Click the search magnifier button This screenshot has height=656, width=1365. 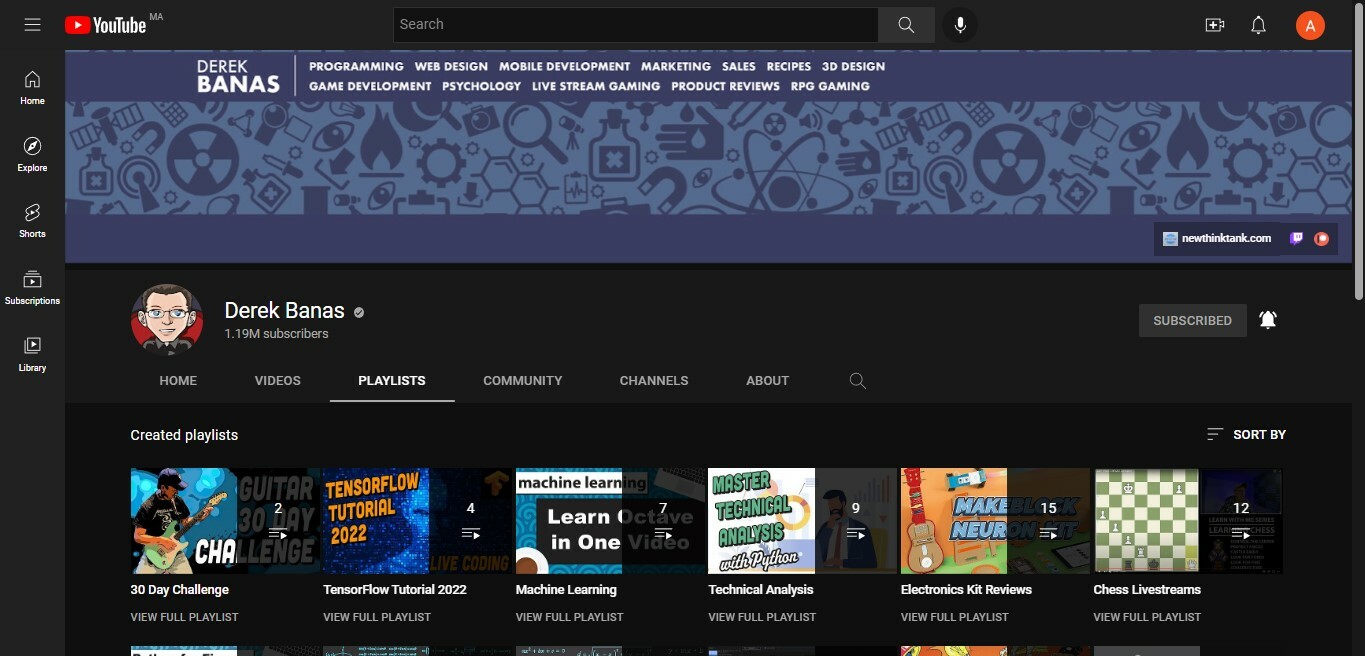click(906, 25)
